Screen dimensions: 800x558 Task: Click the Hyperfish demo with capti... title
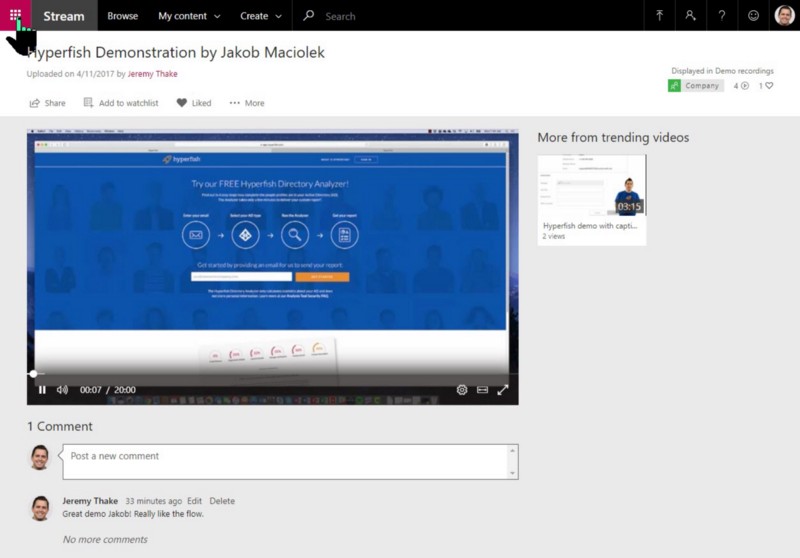click(x=590, y=225)
